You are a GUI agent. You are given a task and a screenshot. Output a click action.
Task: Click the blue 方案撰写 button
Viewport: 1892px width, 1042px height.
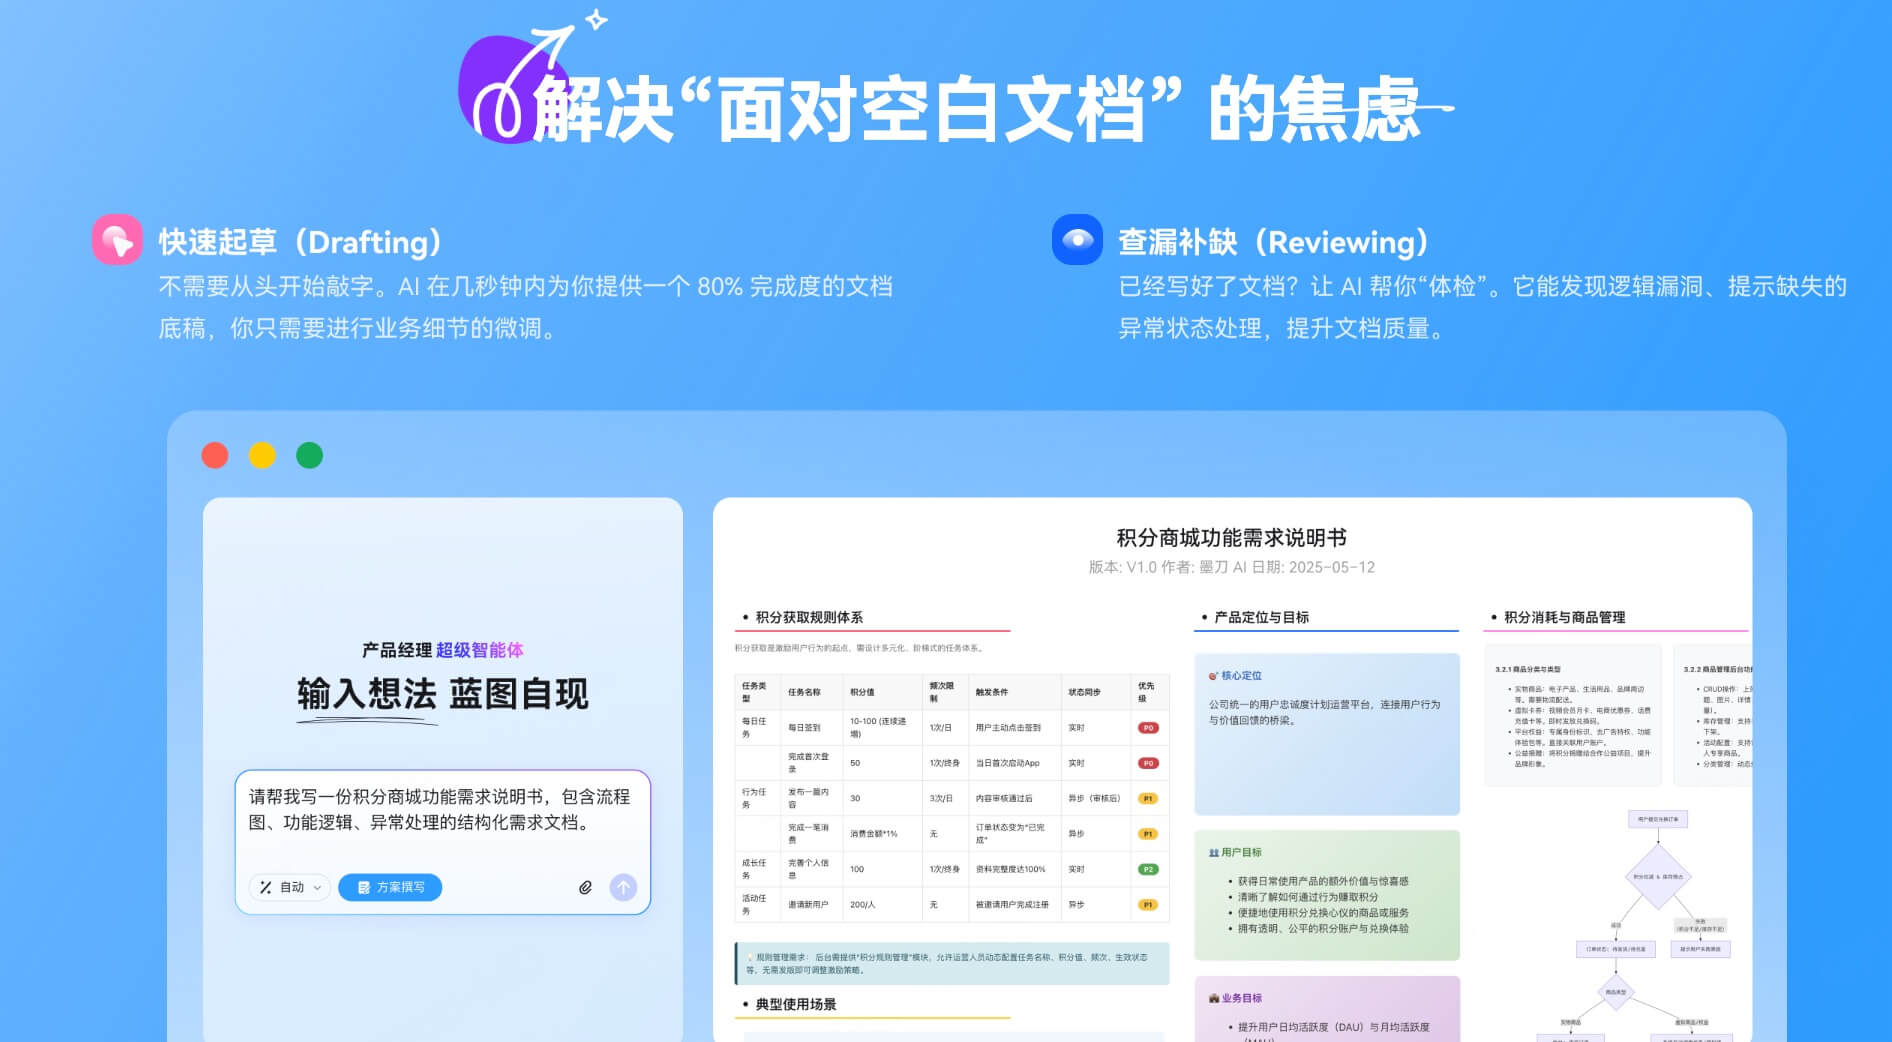[390, 887]
